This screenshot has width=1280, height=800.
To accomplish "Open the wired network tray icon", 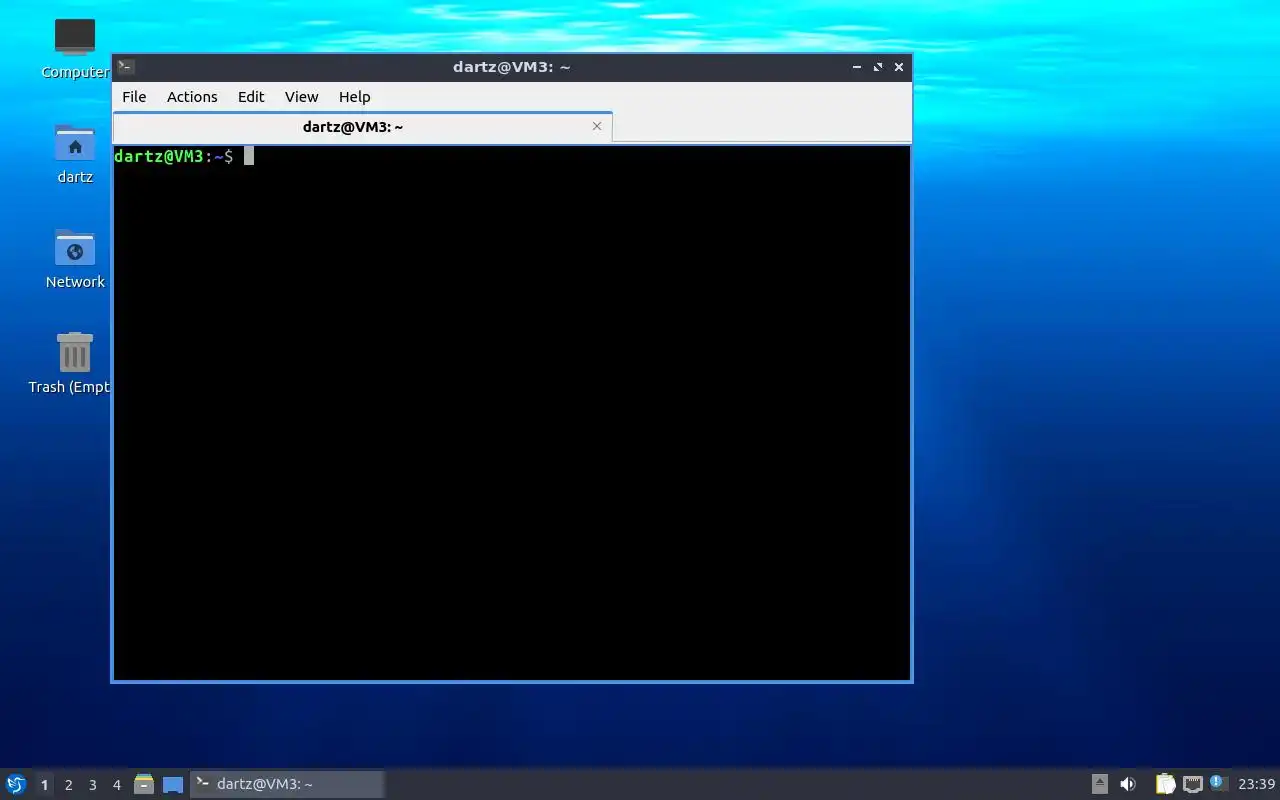I will [x=1193, y=784].
